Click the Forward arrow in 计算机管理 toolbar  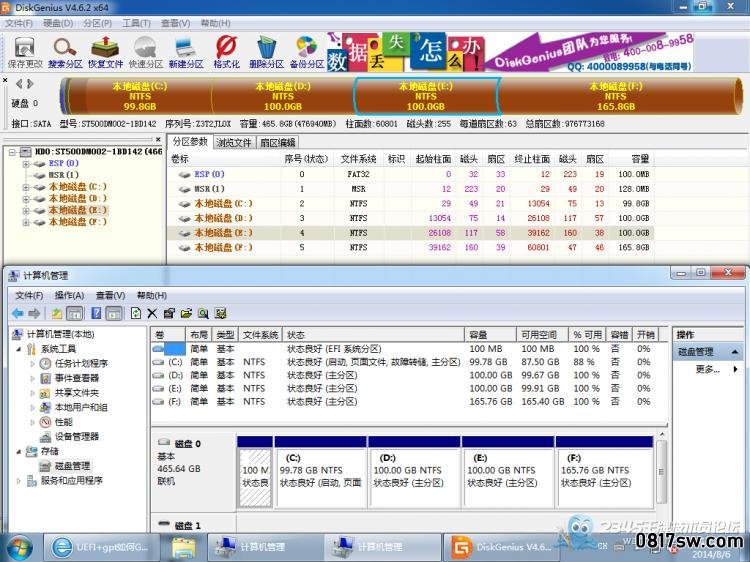(34, 313)
